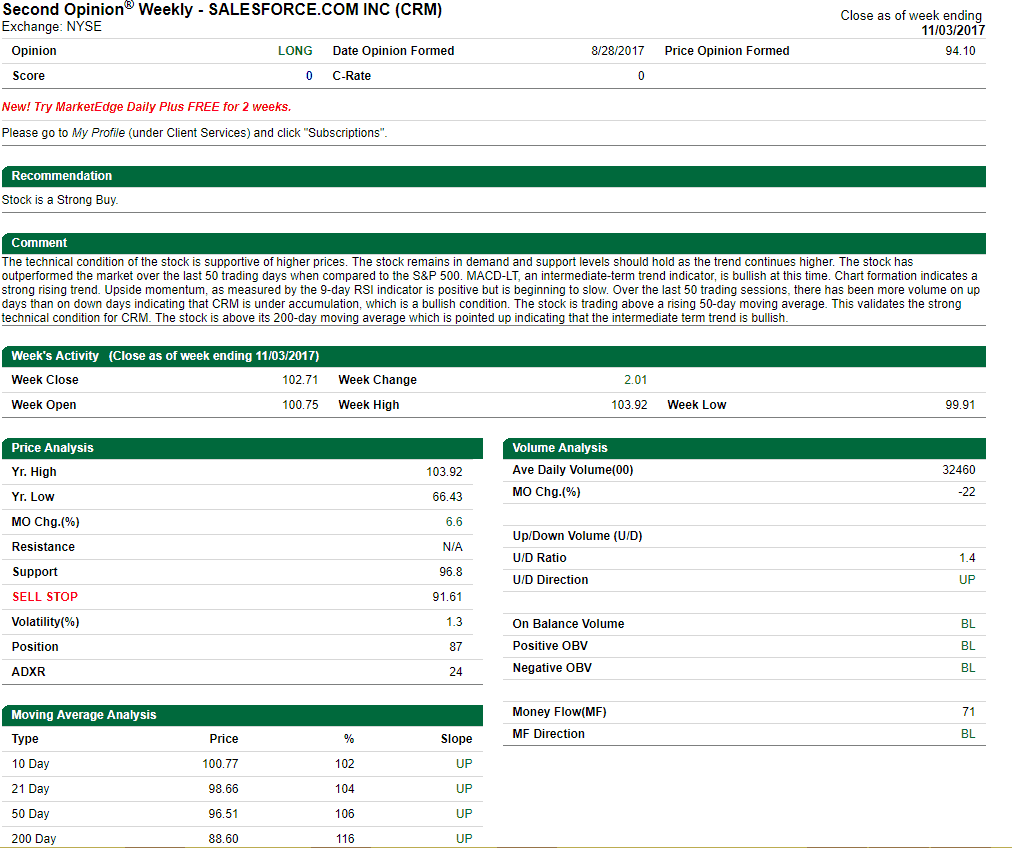Click the Moving Average Analysis header

tap(242, 715)
